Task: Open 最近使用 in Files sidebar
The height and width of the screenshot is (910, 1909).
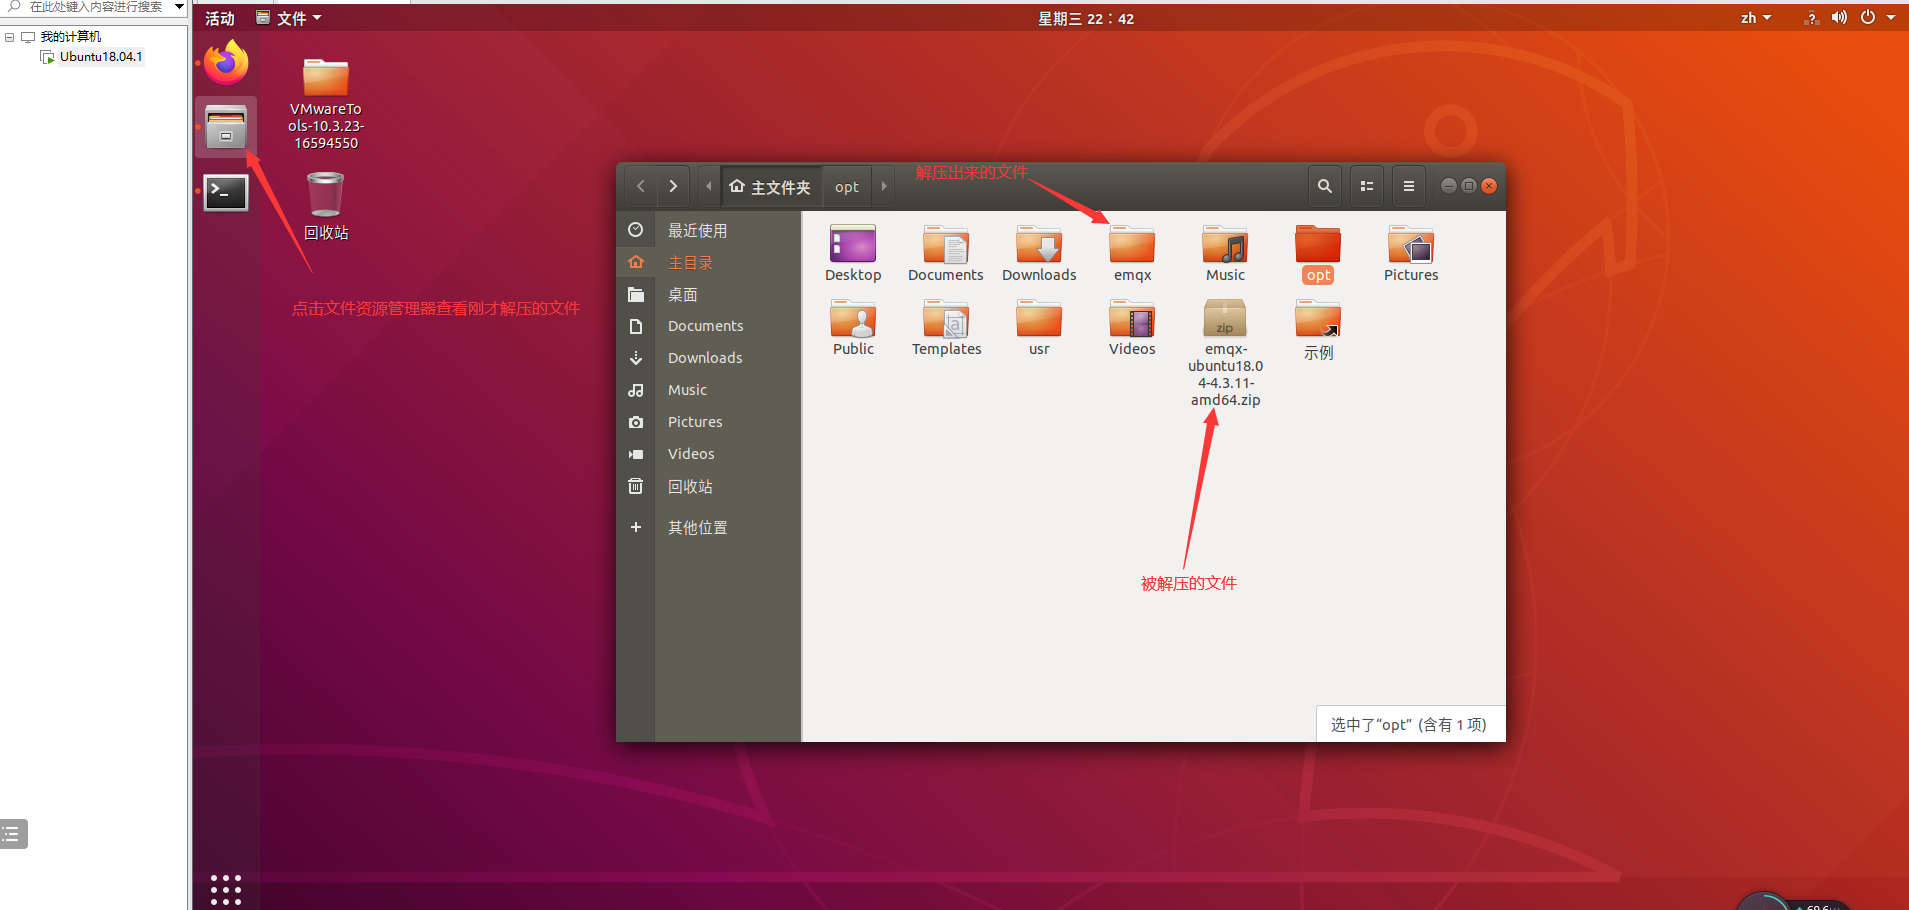Action: coord(709,230)
